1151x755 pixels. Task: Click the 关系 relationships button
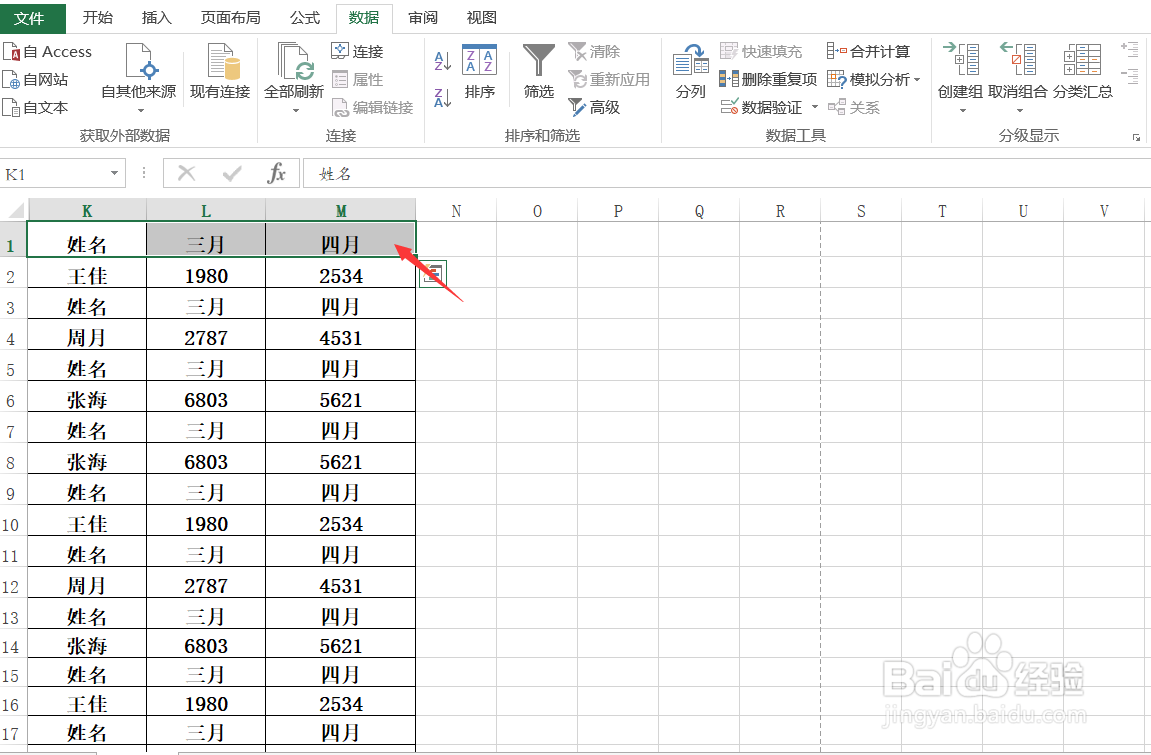[854, 107]
